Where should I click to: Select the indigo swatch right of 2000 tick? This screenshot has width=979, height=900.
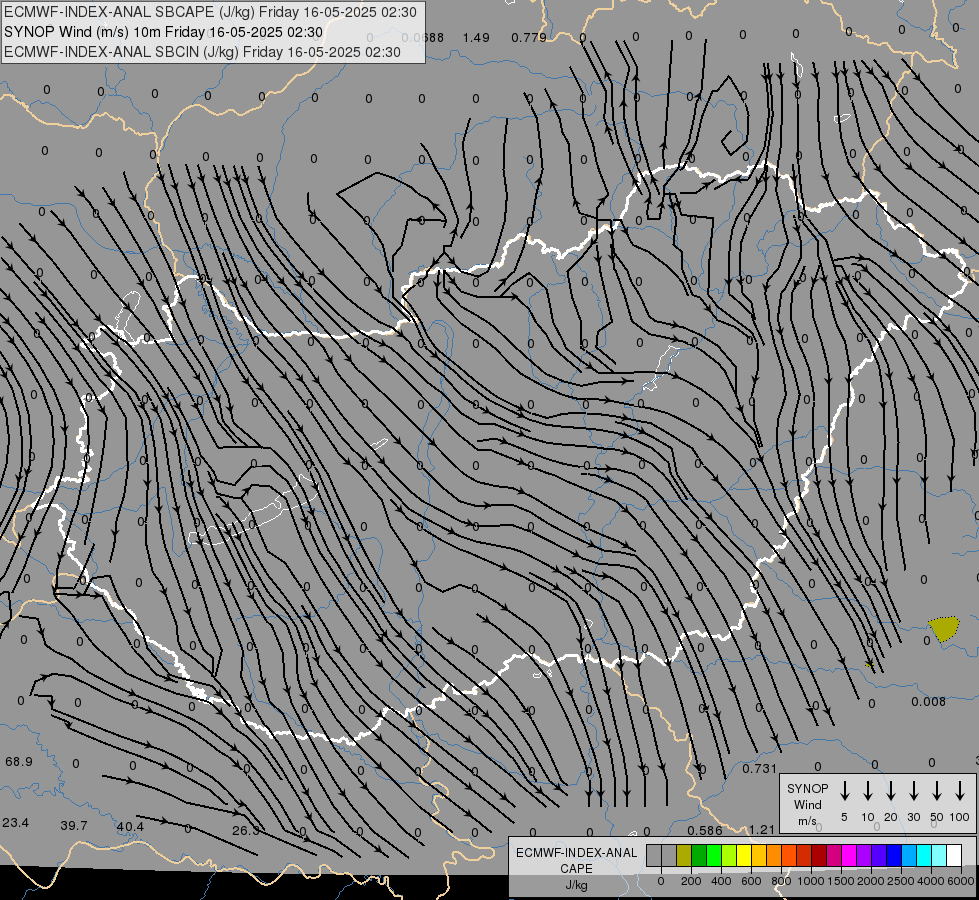coord(878,855)
